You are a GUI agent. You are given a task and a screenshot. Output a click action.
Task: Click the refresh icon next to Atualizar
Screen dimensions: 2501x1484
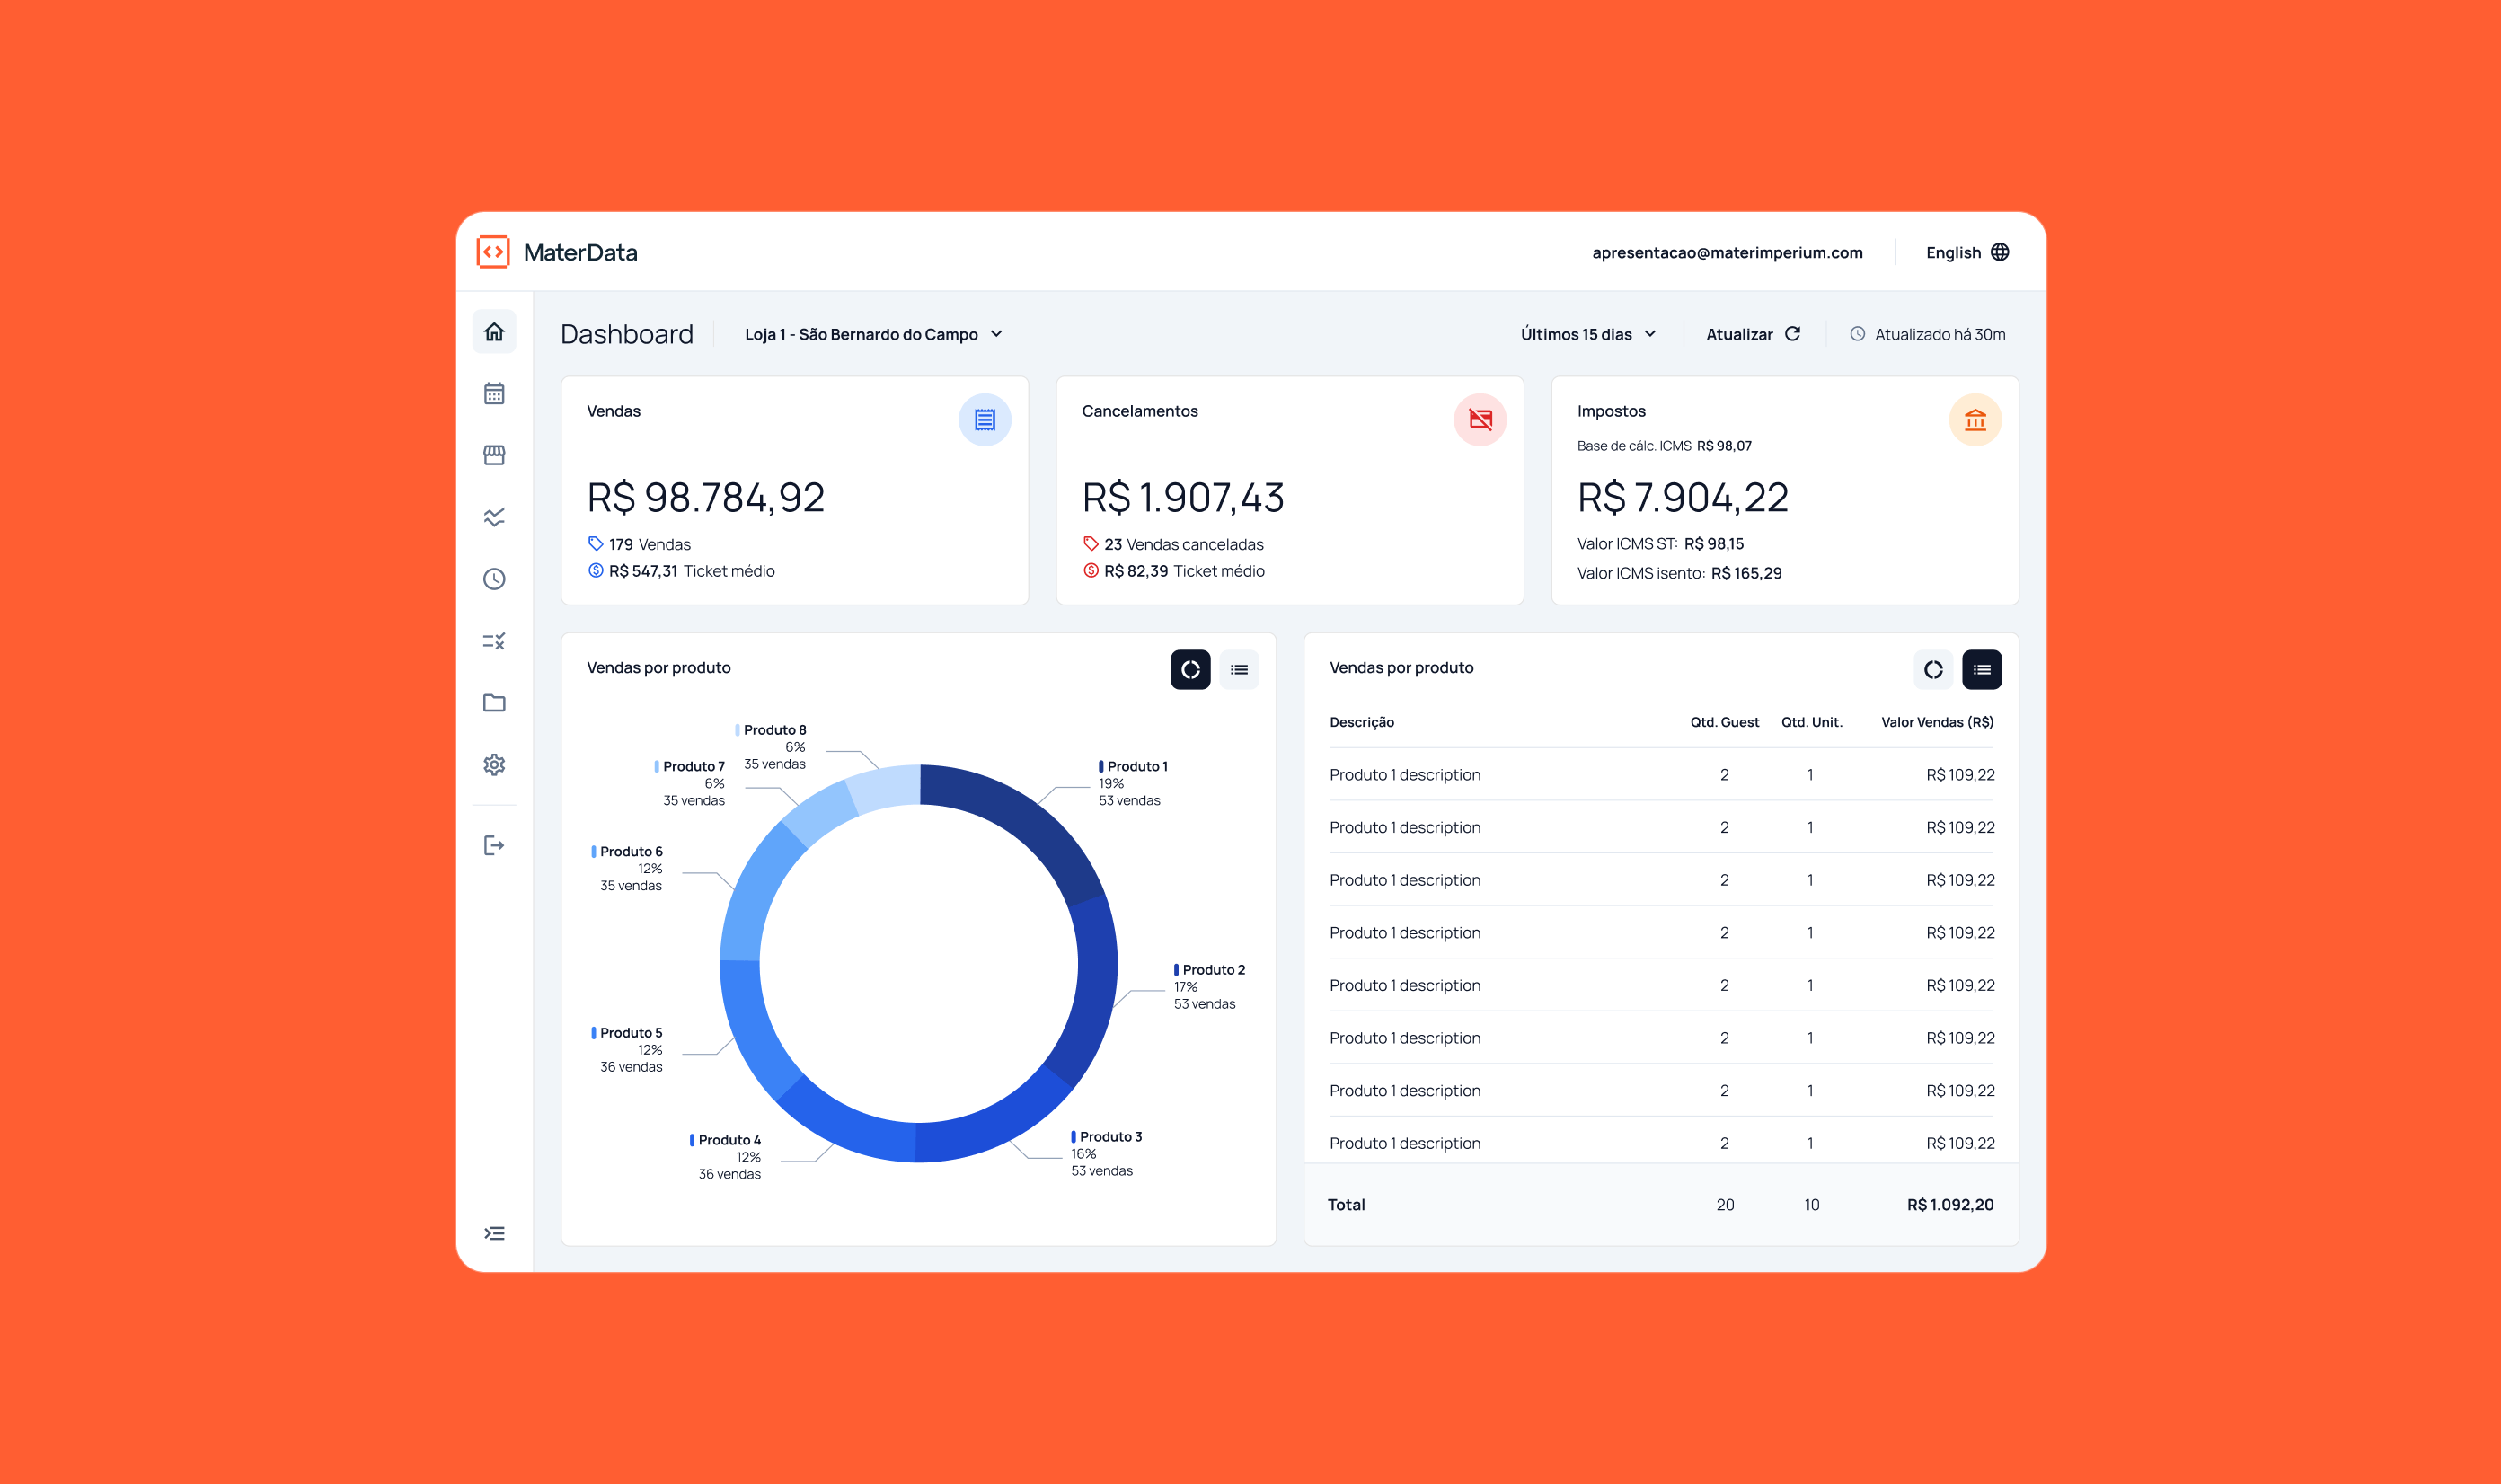click(1795, 334)
